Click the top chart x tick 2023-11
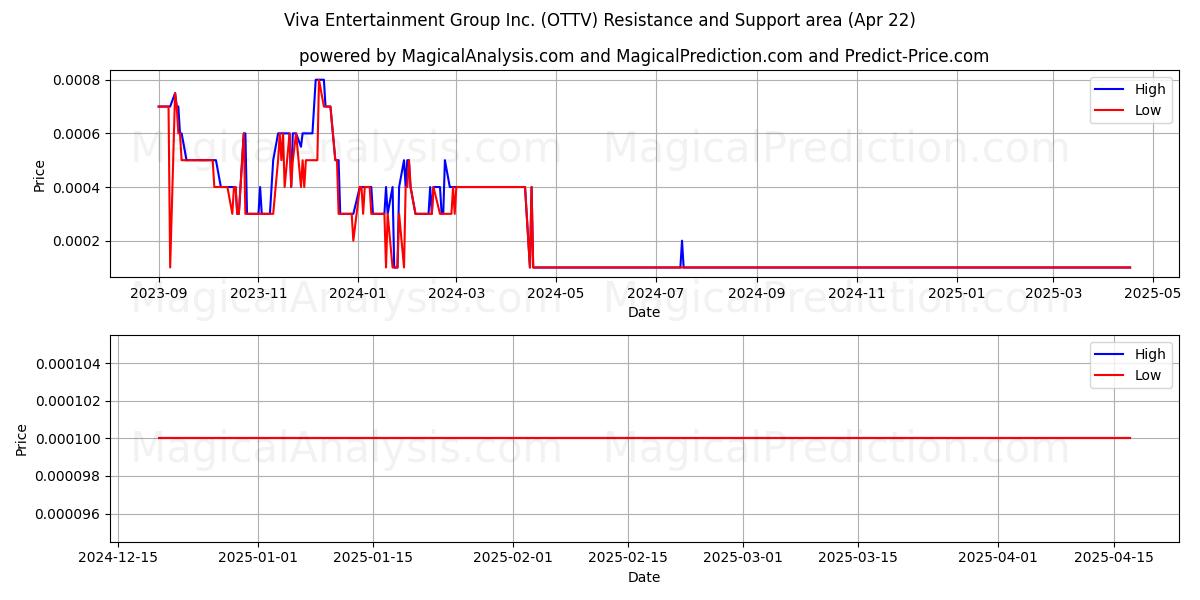This screenshot has width=1200, height=600. pos(258,293)
